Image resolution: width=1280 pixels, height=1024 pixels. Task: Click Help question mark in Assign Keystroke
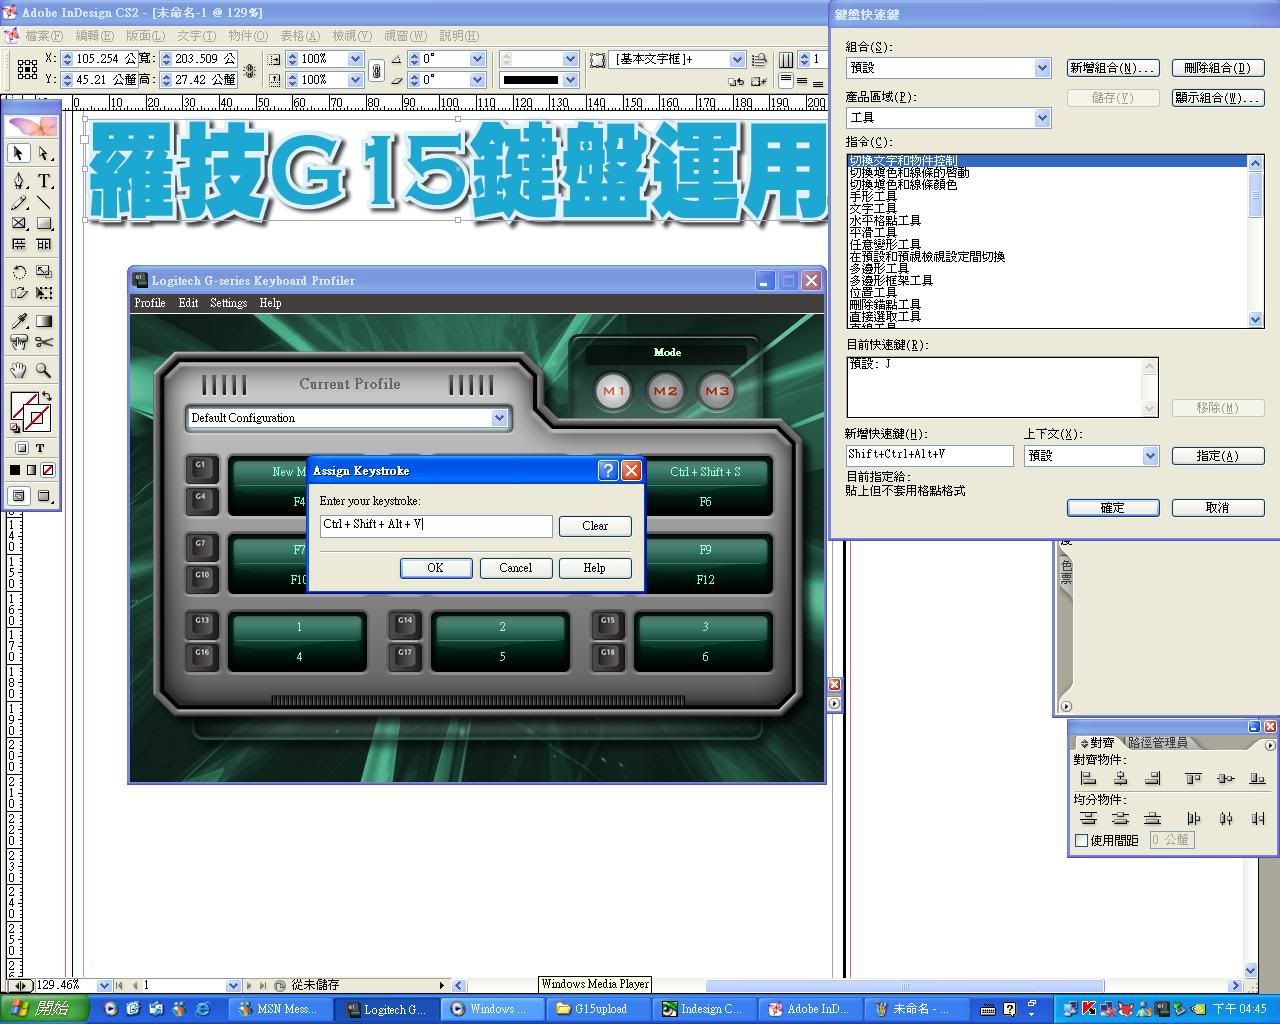[608, 470]
